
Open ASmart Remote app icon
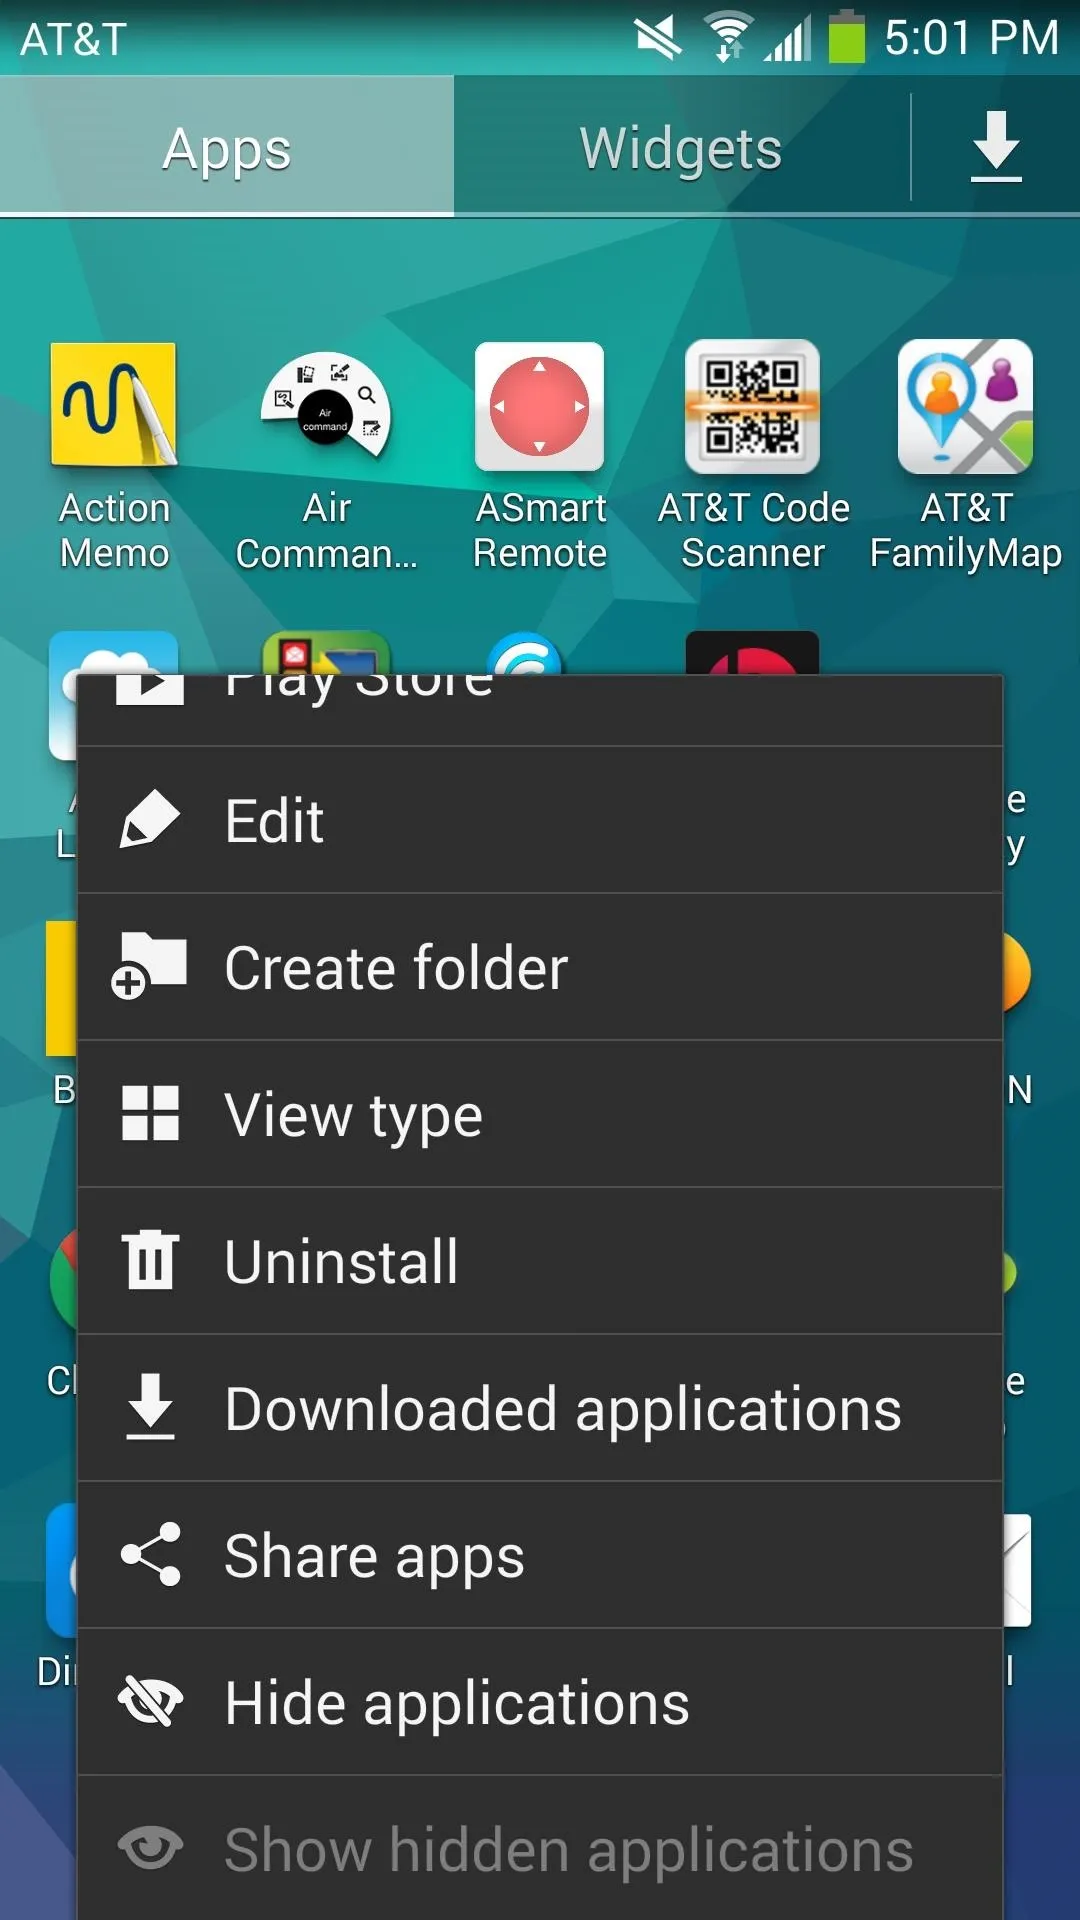540,406
